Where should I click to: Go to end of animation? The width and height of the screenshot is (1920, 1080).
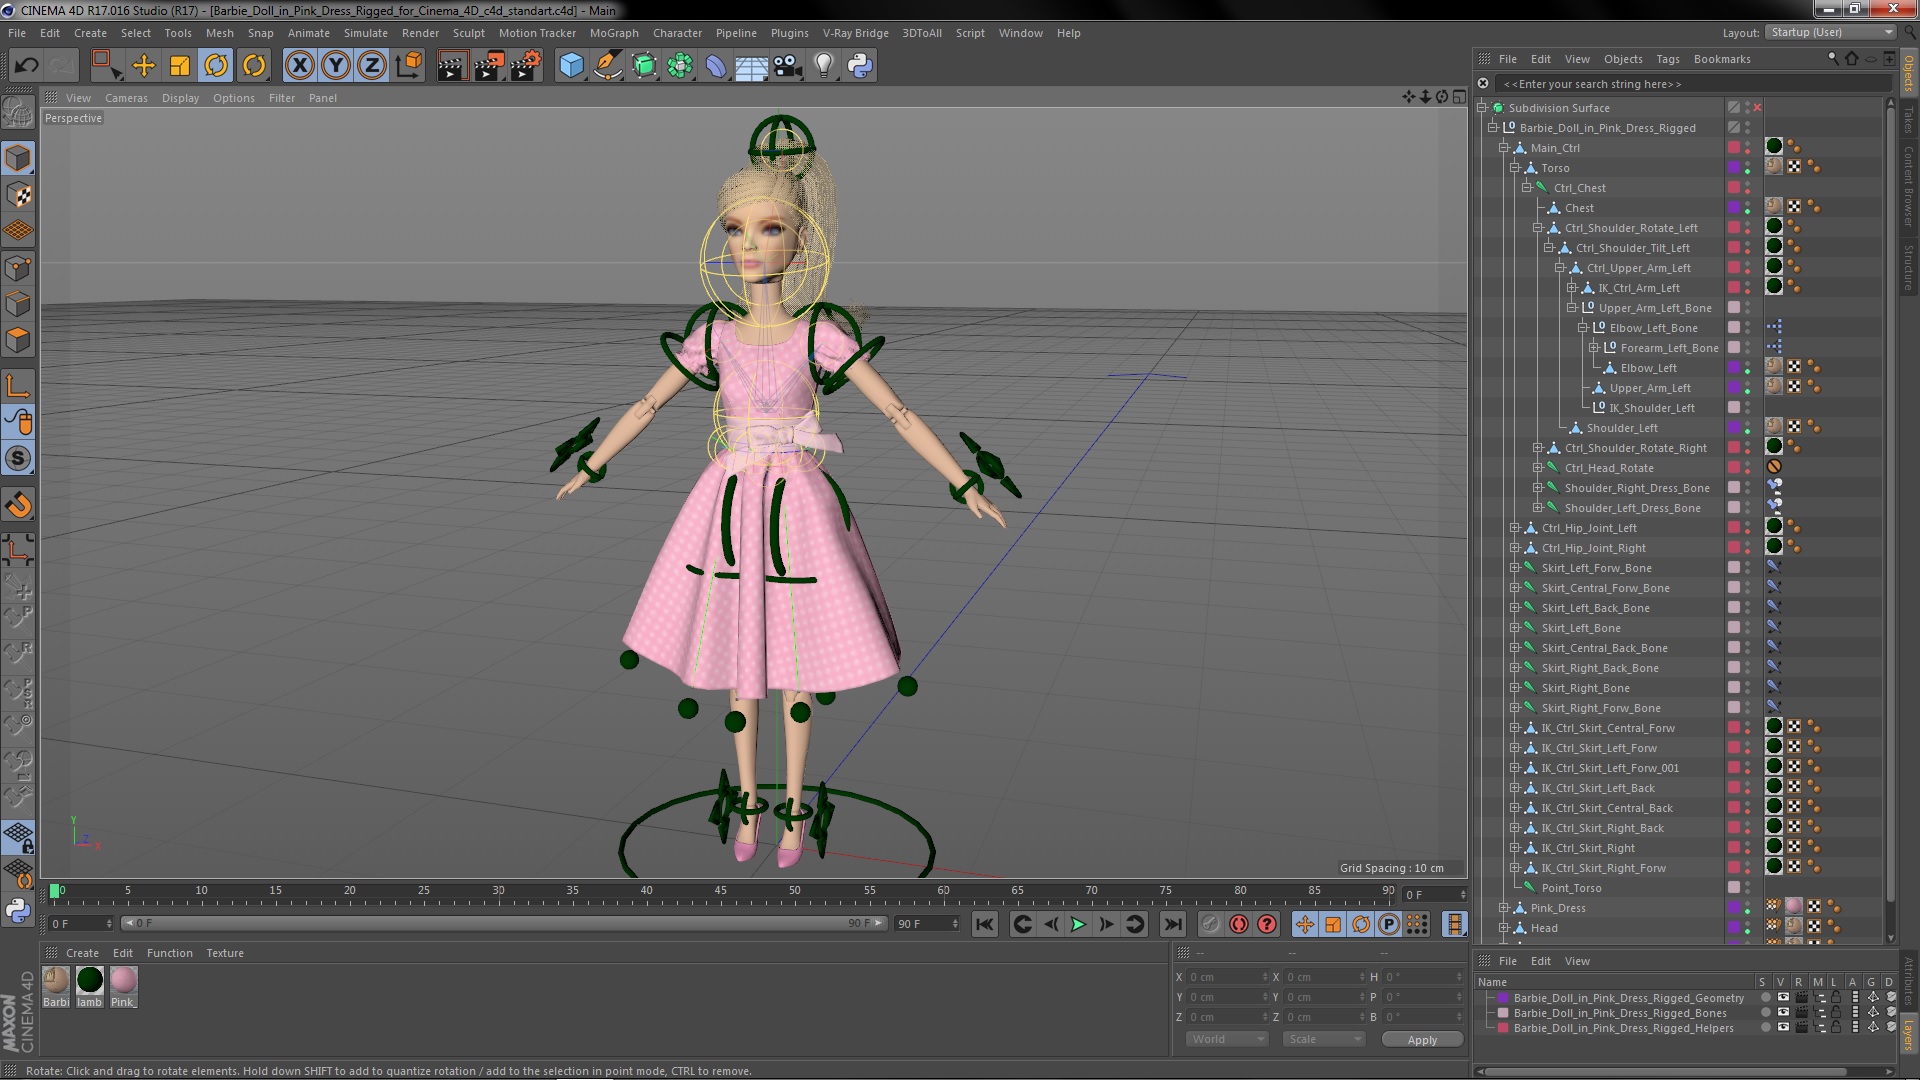click(x=1173, y=924)
